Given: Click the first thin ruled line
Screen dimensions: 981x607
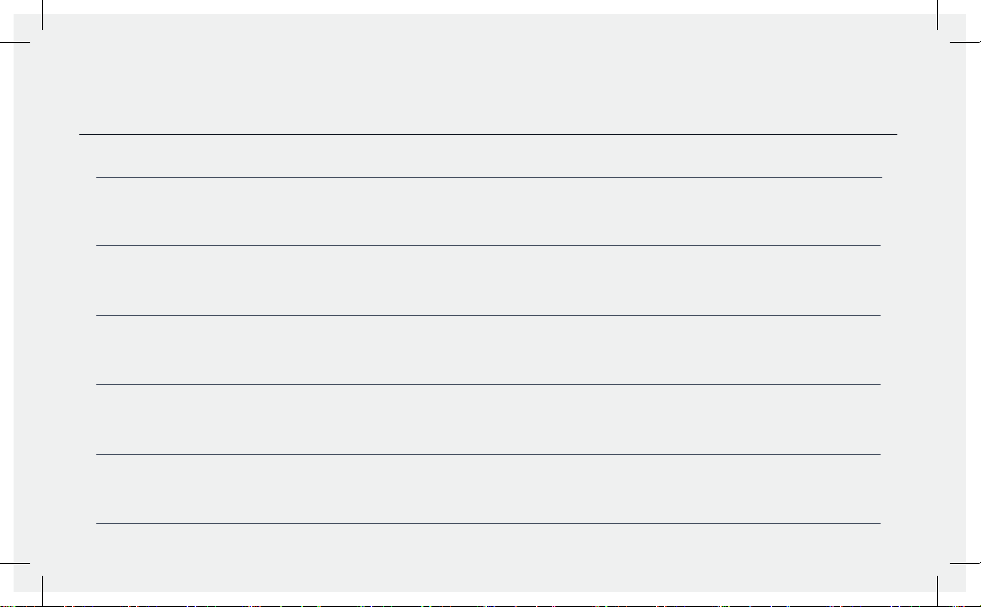Looking at the screenshot, I should point(489,178).
